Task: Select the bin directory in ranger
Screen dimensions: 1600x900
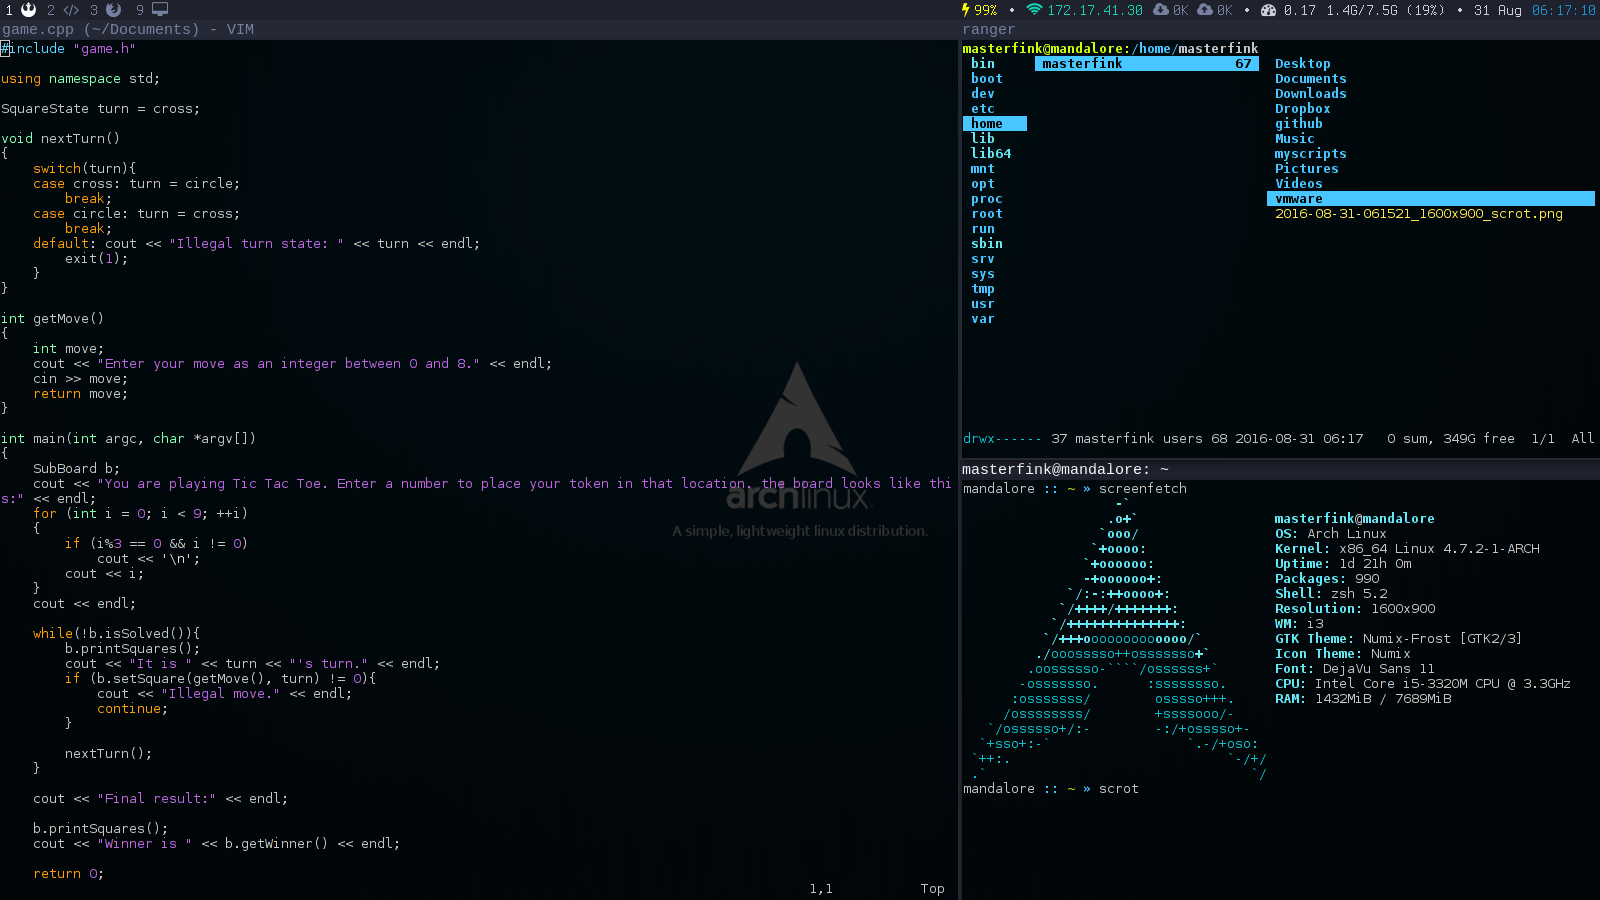Action: click(x=983, y=63)
